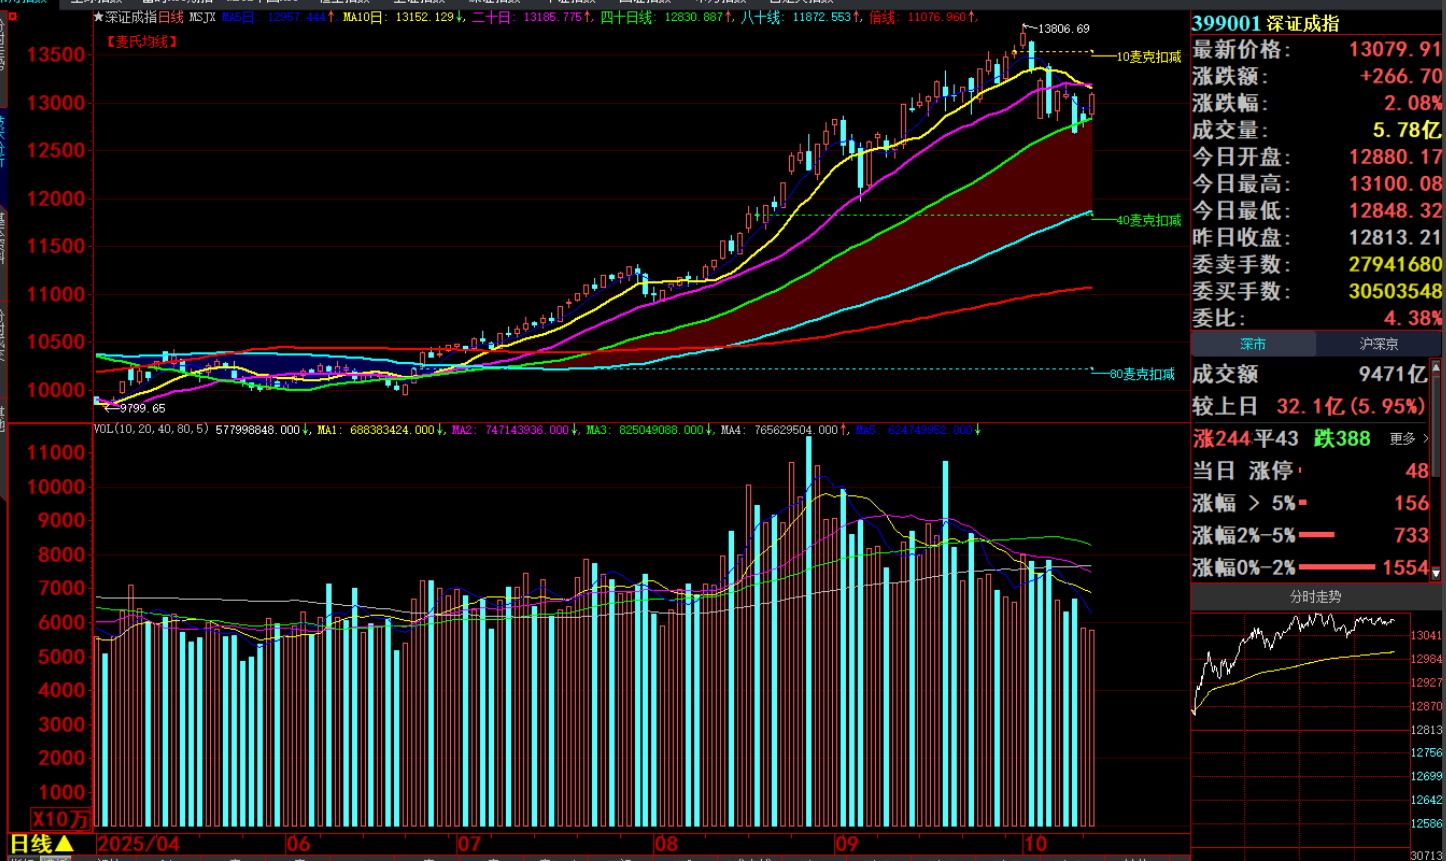1446x861 pixels.
Task: Click the 10麦克扣减 marker label
Action: [1148, 57]
